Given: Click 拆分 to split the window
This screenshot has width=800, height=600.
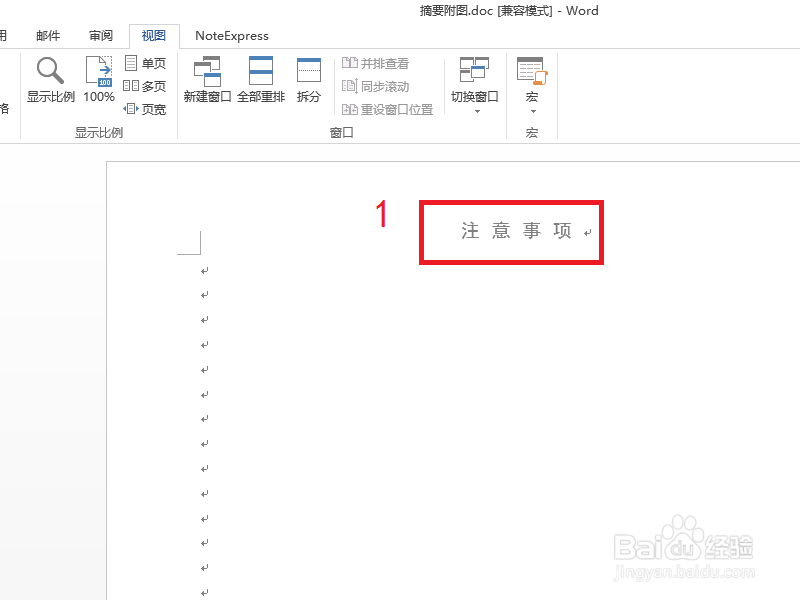Looking at the screenshot, I should click(309, 80).
